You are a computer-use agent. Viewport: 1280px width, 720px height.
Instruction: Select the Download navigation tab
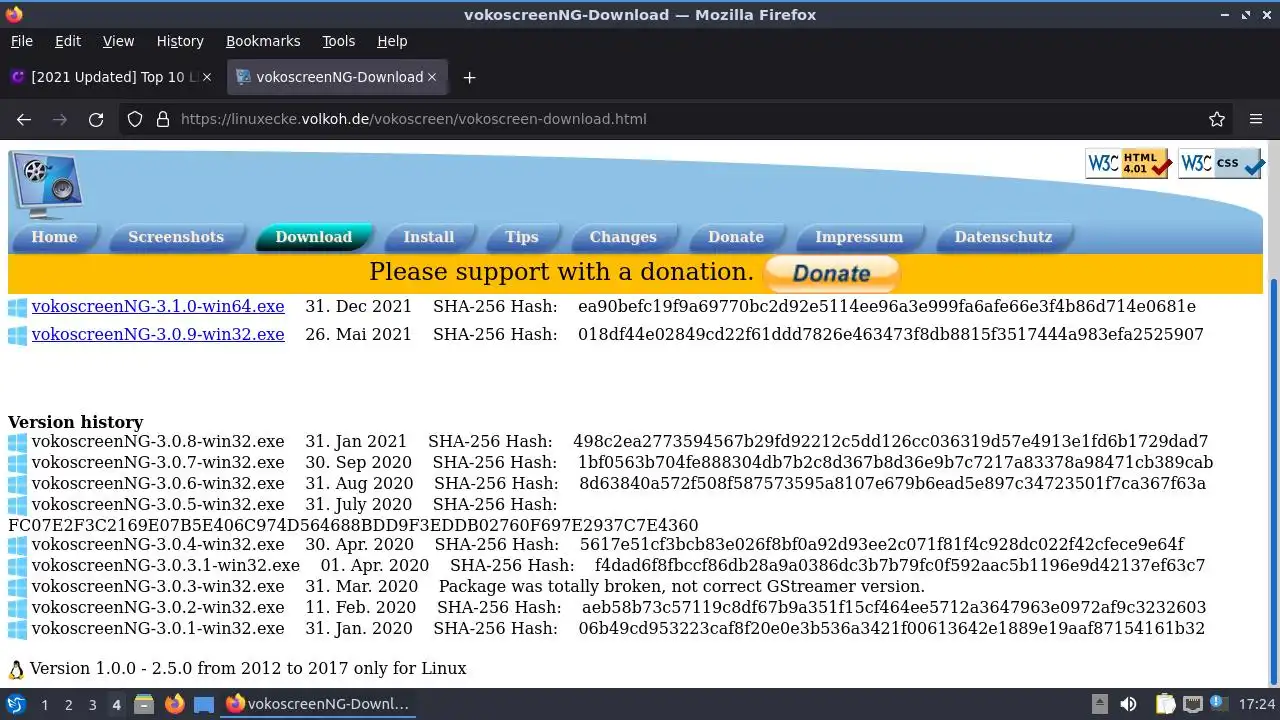click(x=314, y=237)
